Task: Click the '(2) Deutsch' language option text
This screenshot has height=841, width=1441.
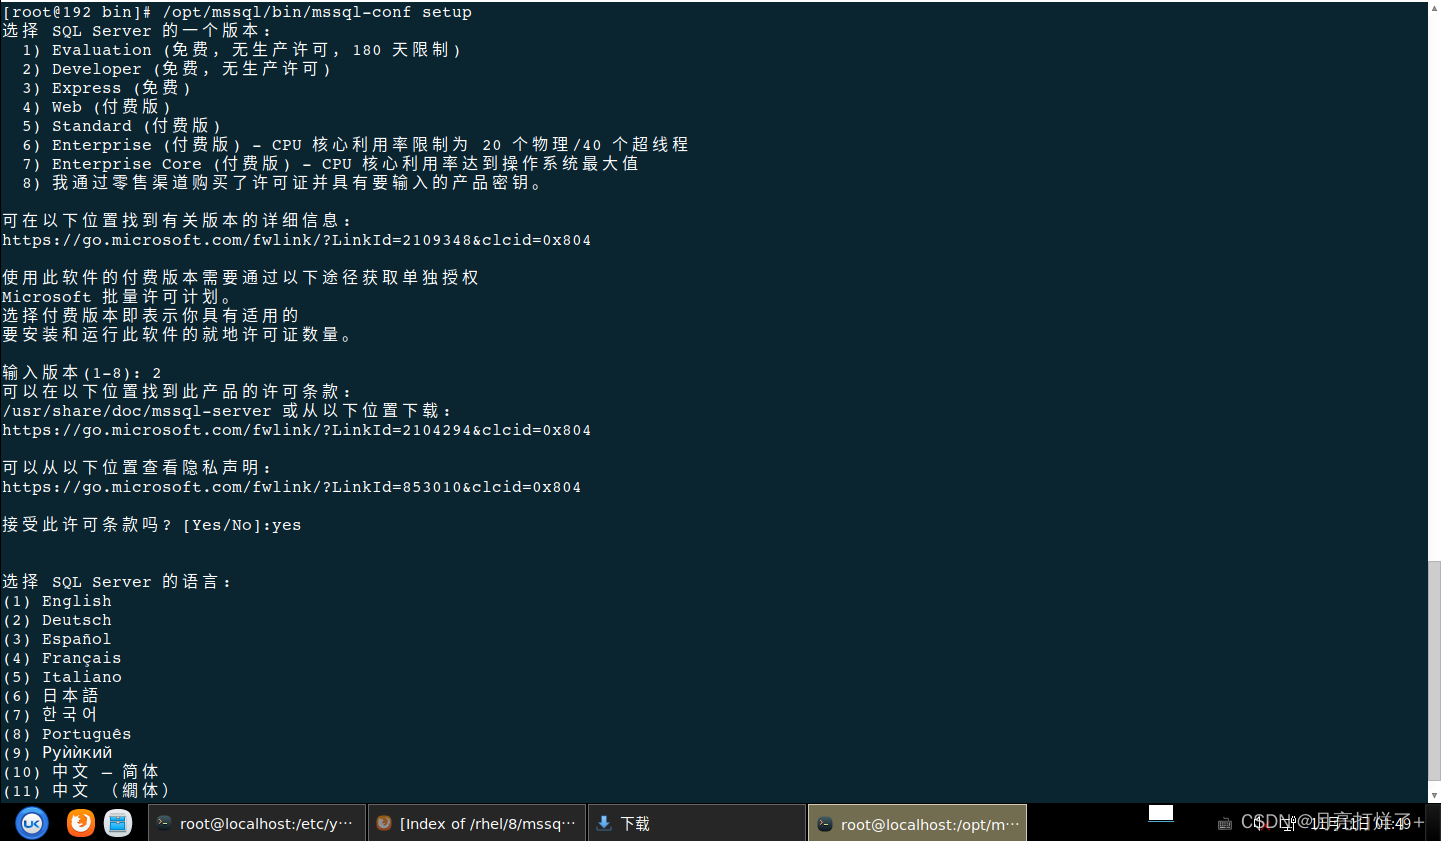Action: (x=57, y=620)
